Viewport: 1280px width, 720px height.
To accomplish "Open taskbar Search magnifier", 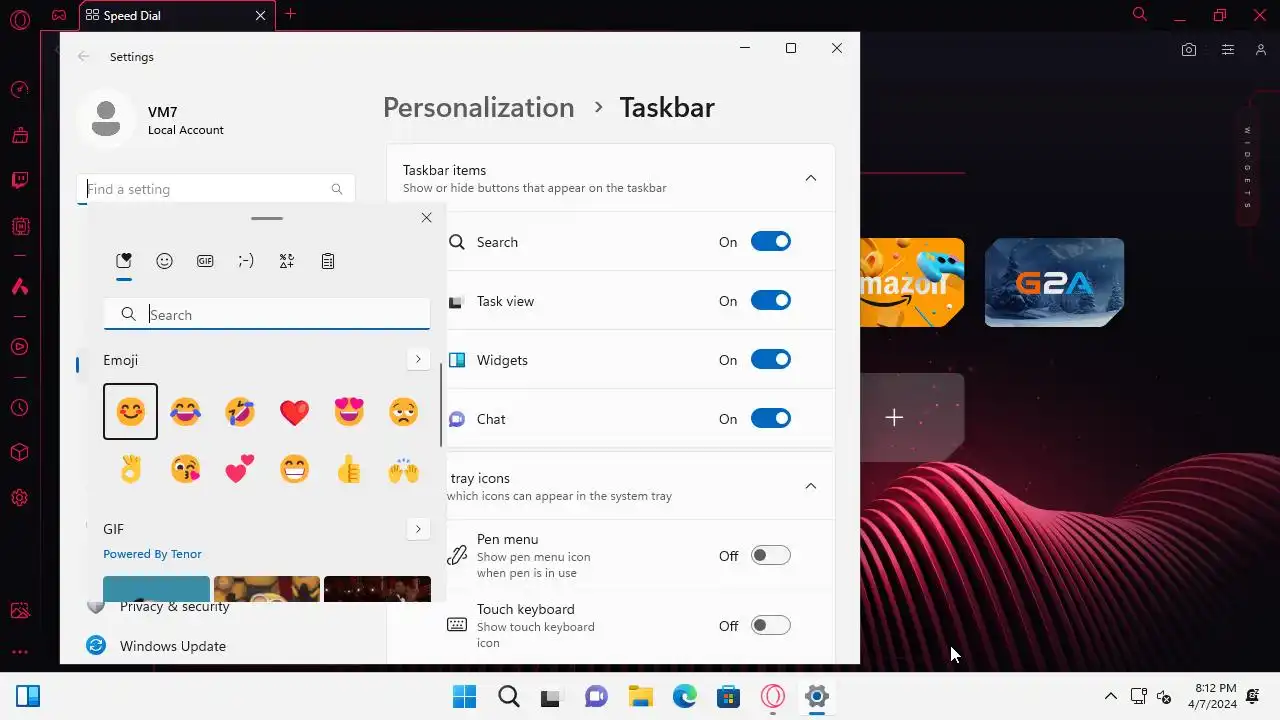I will pyautogui.click(x=509, y=696).
